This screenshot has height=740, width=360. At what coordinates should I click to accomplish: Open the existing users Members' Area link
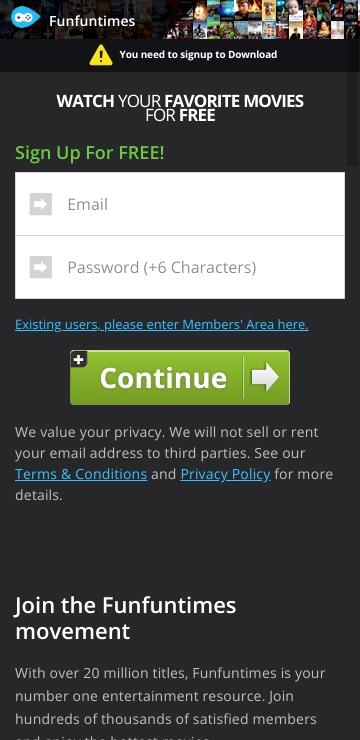(162, 325)
